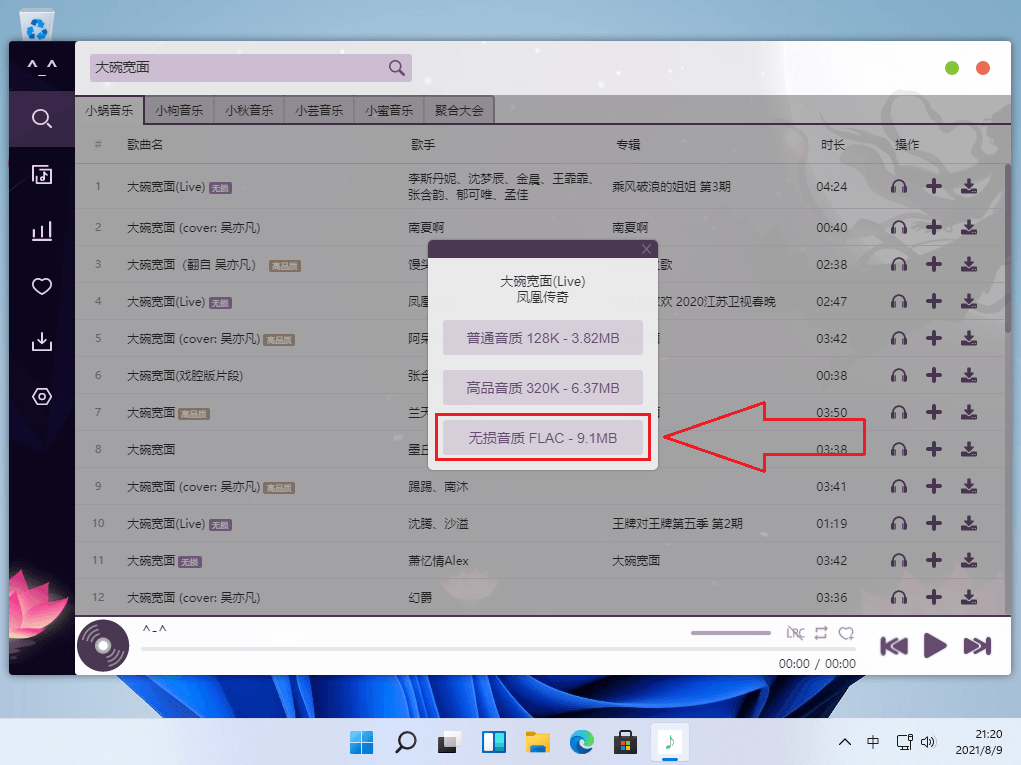Click album 乘风破浪的姐姐 第3期
Viewport: 1021px width, 765px height.
click(671, 187)
